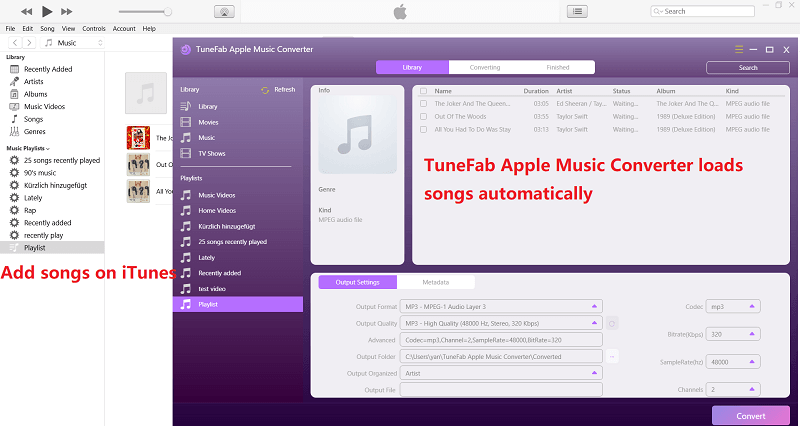Click the AirPlay icon in iTunes
This screenshot has width=800, height=426.
pos(225,12)
